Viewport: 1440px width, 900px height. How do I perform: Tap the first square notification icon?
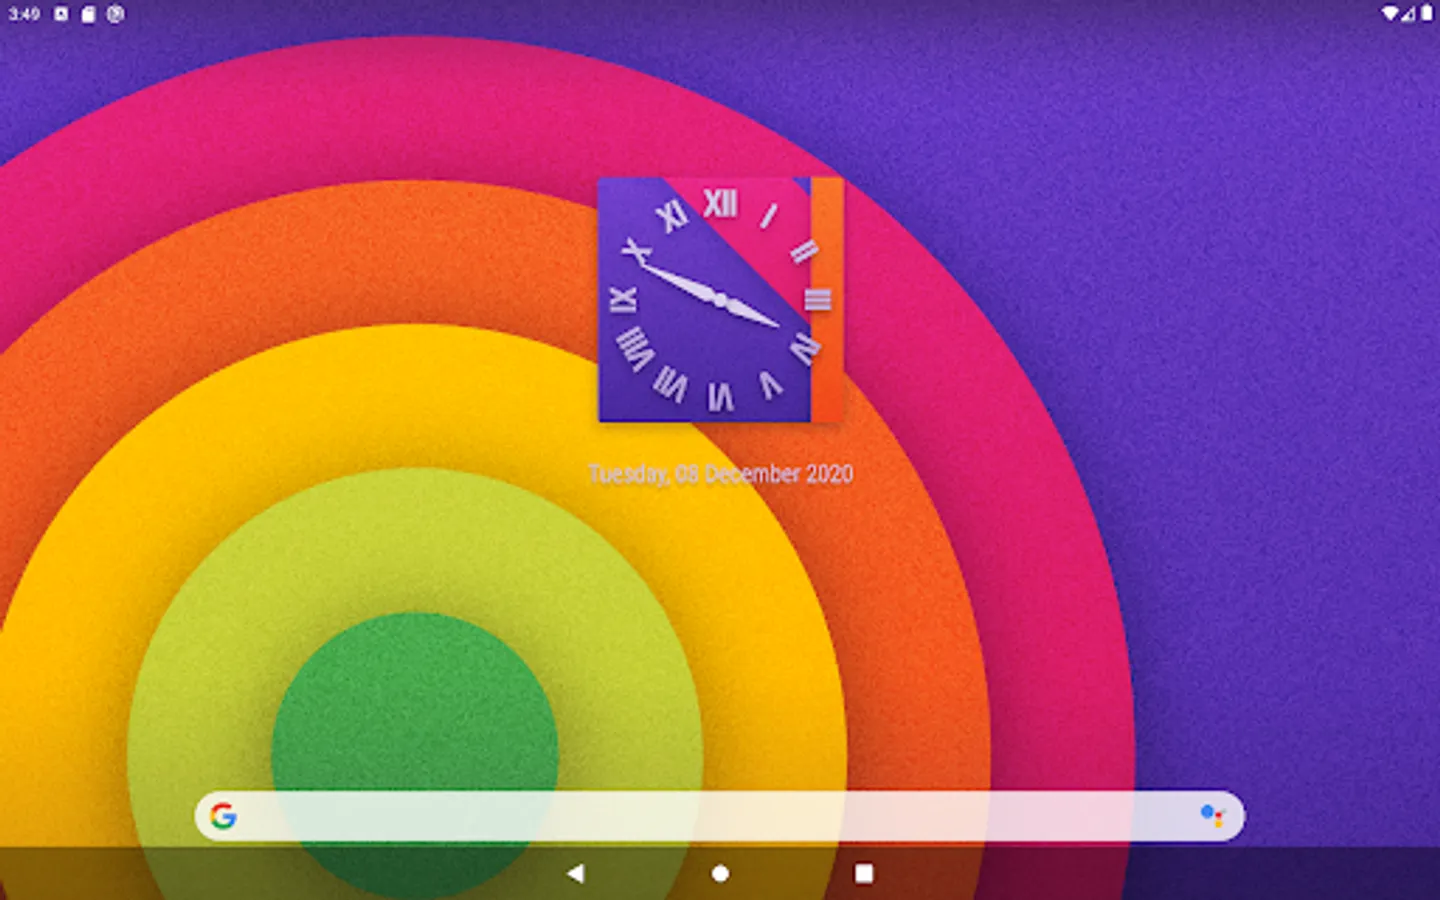[x=61, y=14]
